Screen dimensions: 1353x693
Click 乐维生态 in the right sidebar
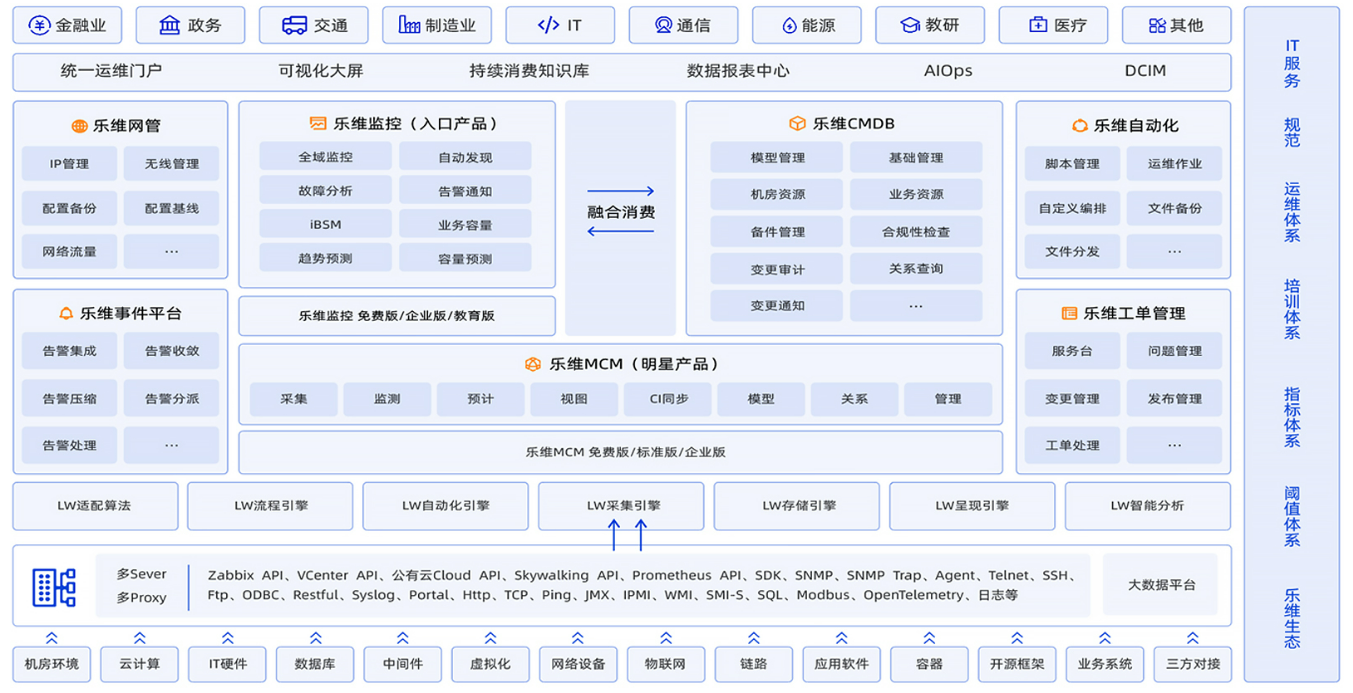point(1292,619)
